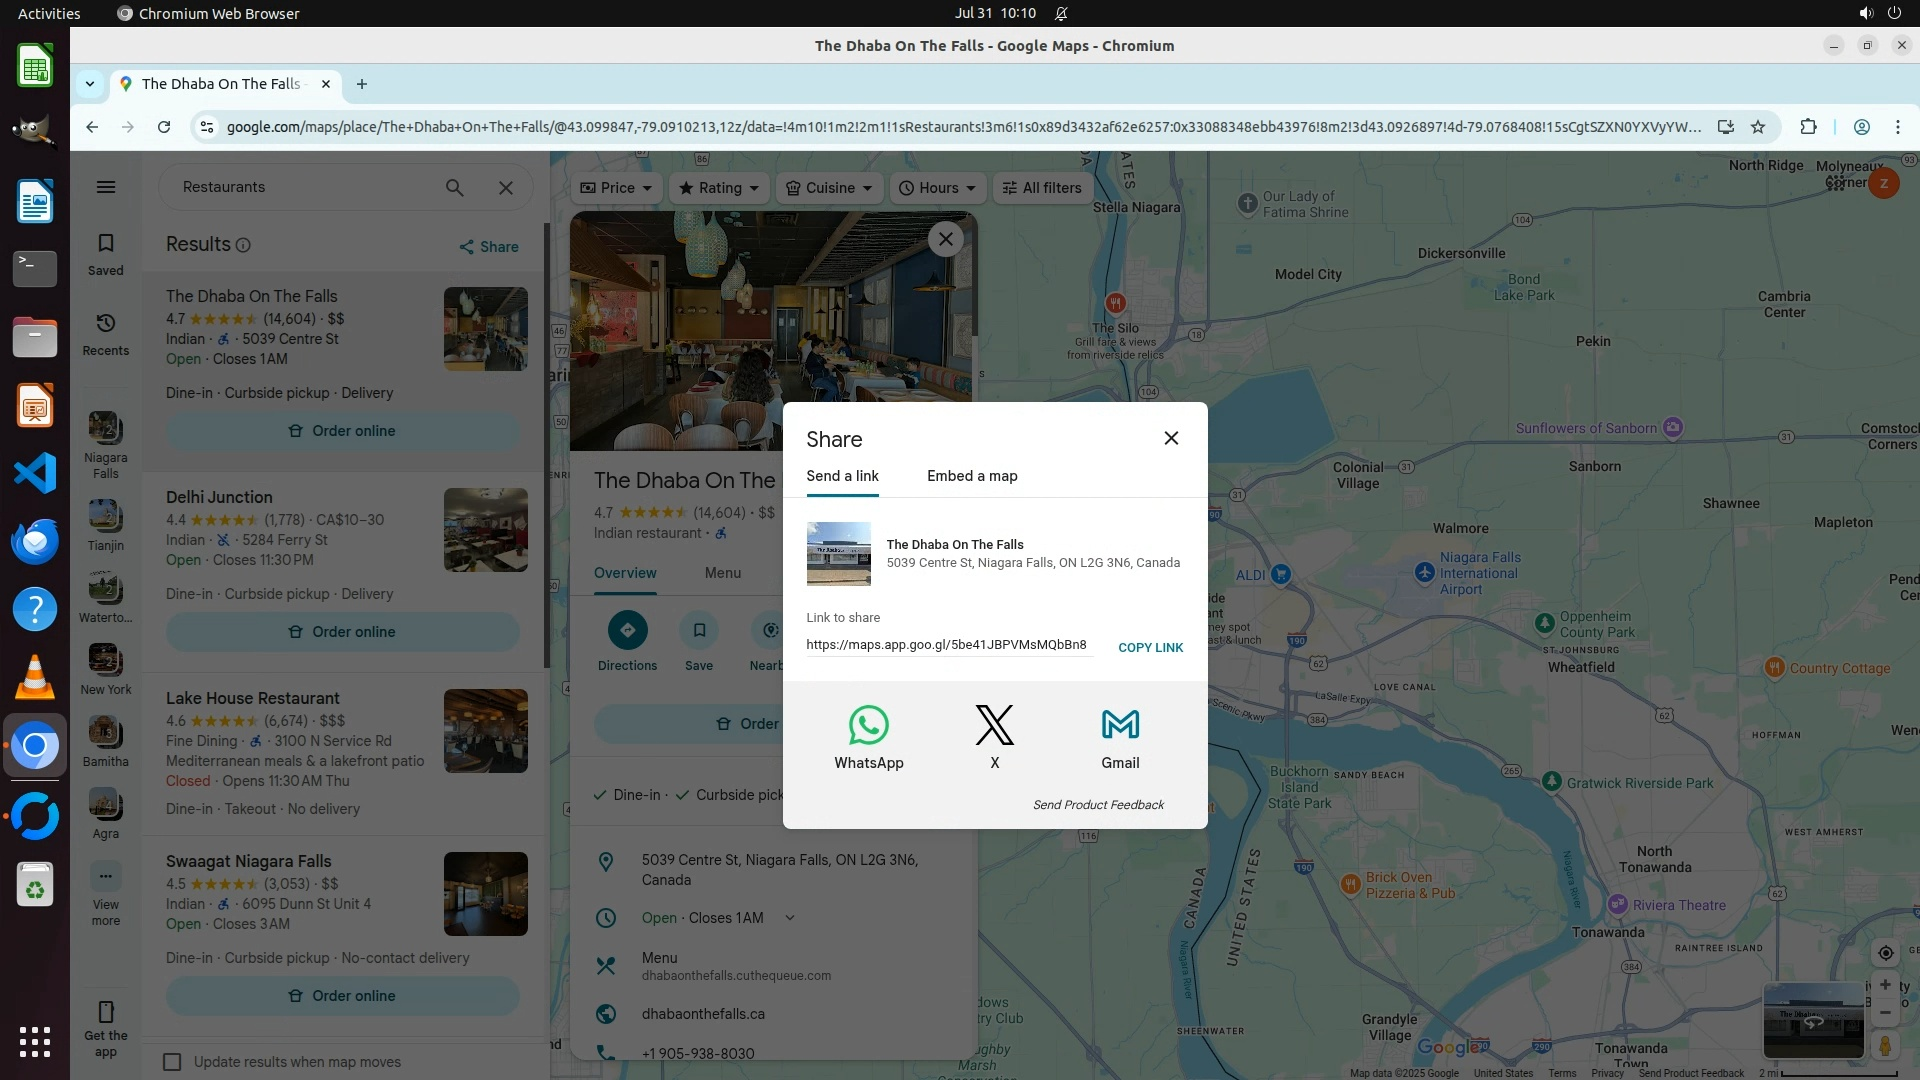
Task: Click COPY LINK button
Action: click(x=1150, y=647)
